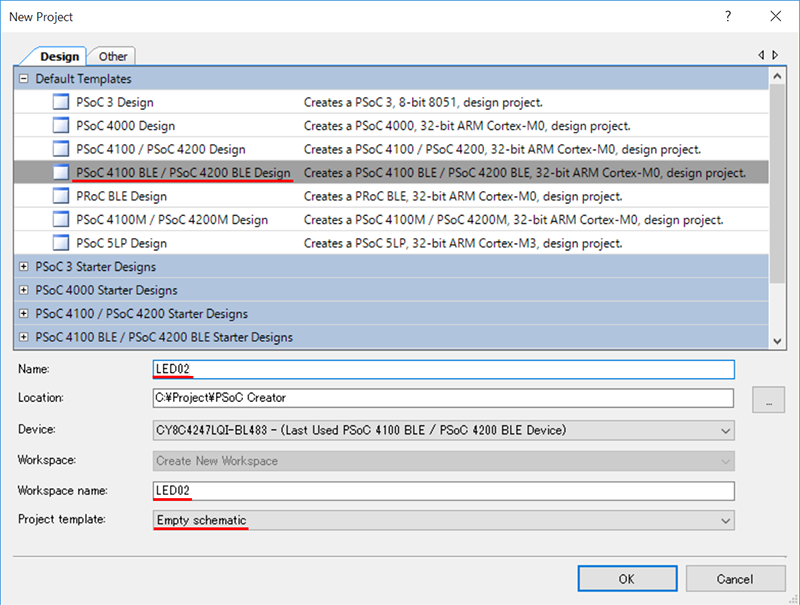Browse for location with the ... button

[x=768, y=399]
